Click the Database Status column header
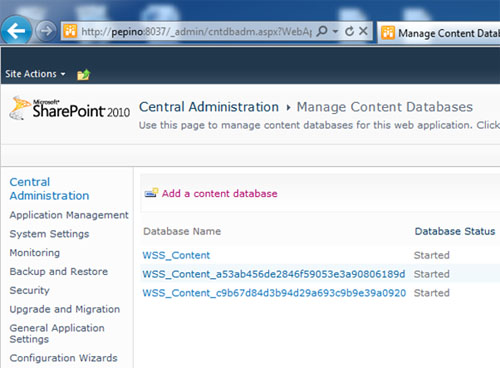The height and width of the screenshot is (368, 500). pyautogui.click(x=455, y=231)
